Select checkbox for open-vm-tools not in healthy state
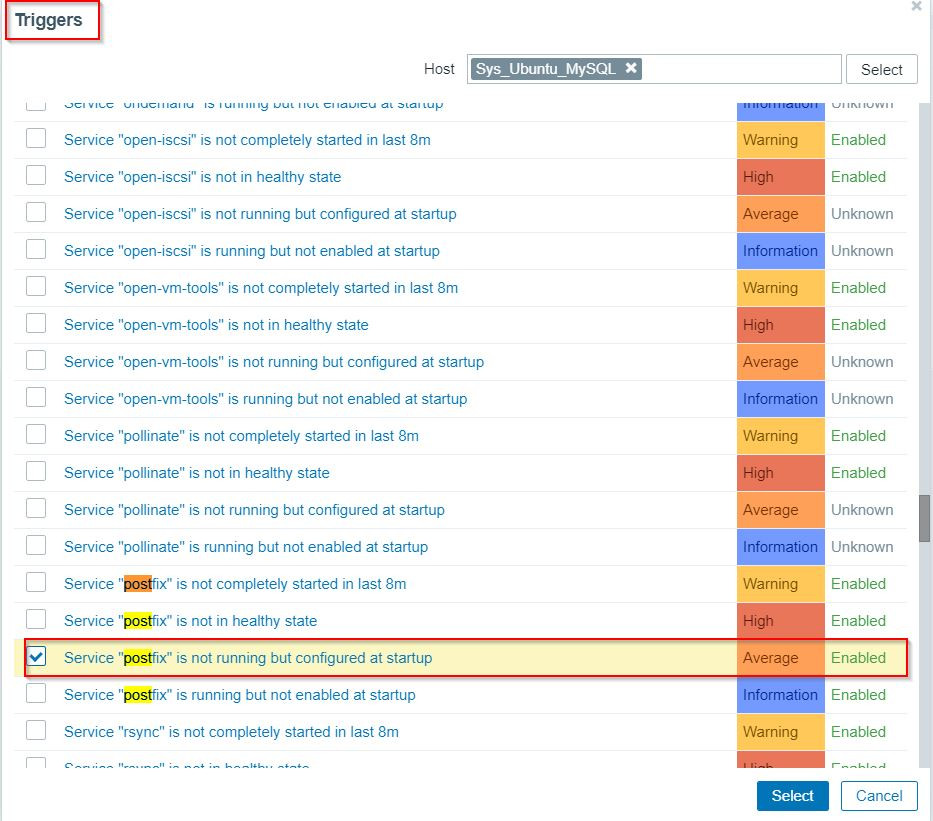The height and width of the screenshot is (821, 933). tap(36, 324)
